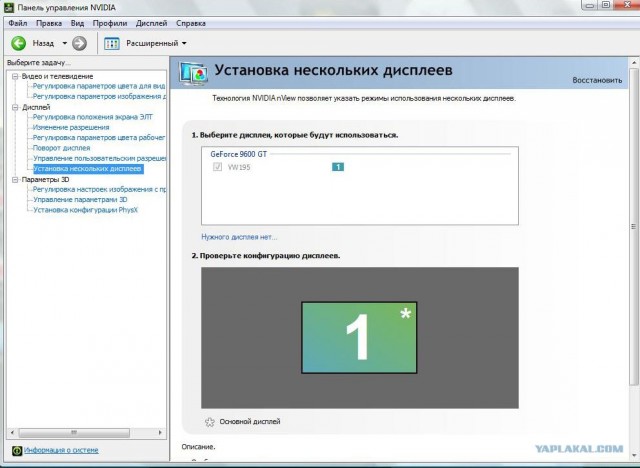This screenshot has width=640, height=468.
Task: Click the Восстановить link
Action: pos(597,80)
